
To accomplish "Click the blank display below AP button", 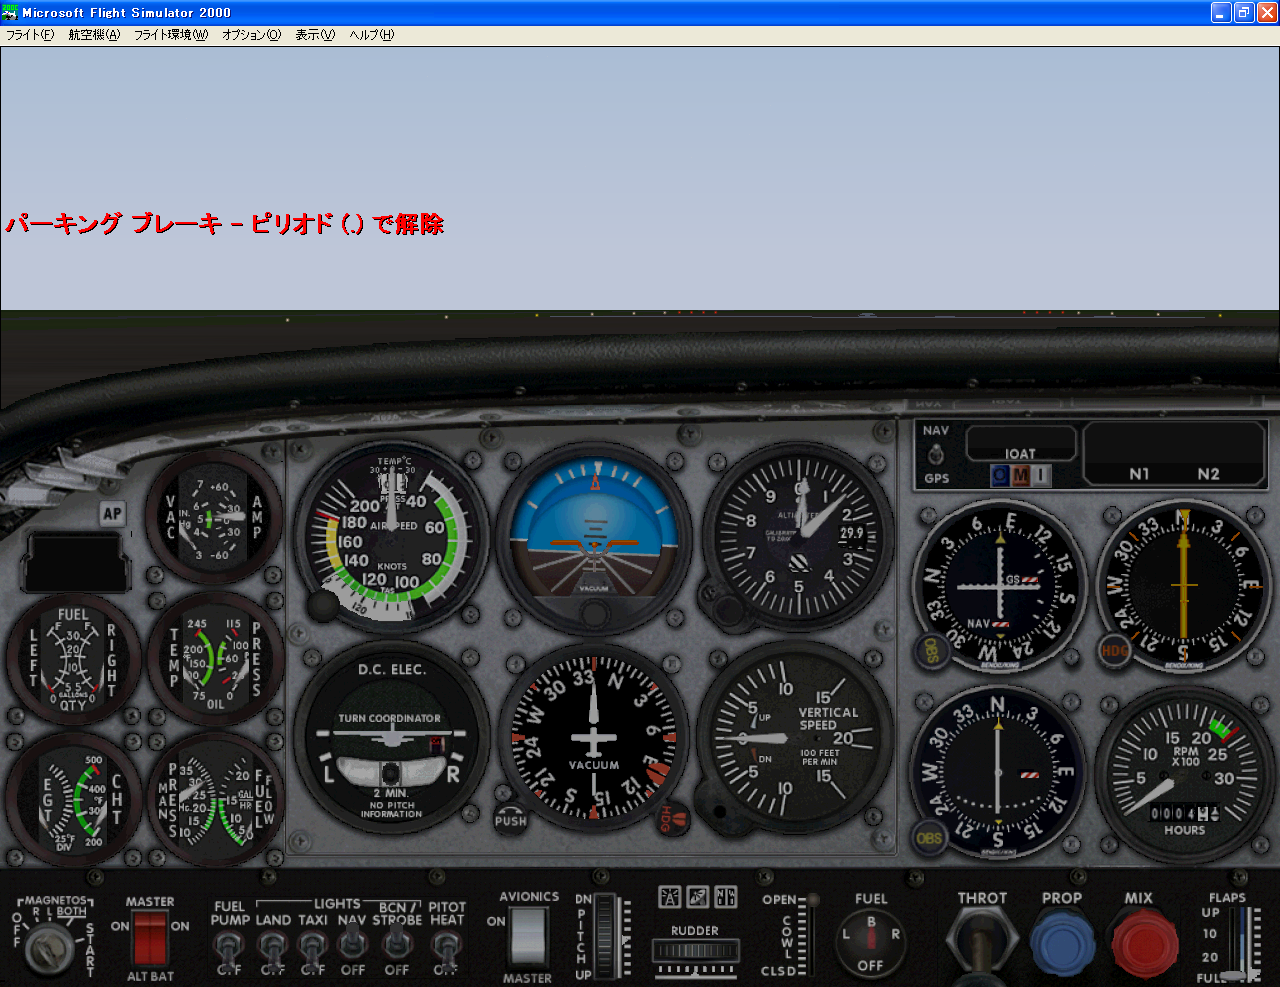I will (76, 562).
